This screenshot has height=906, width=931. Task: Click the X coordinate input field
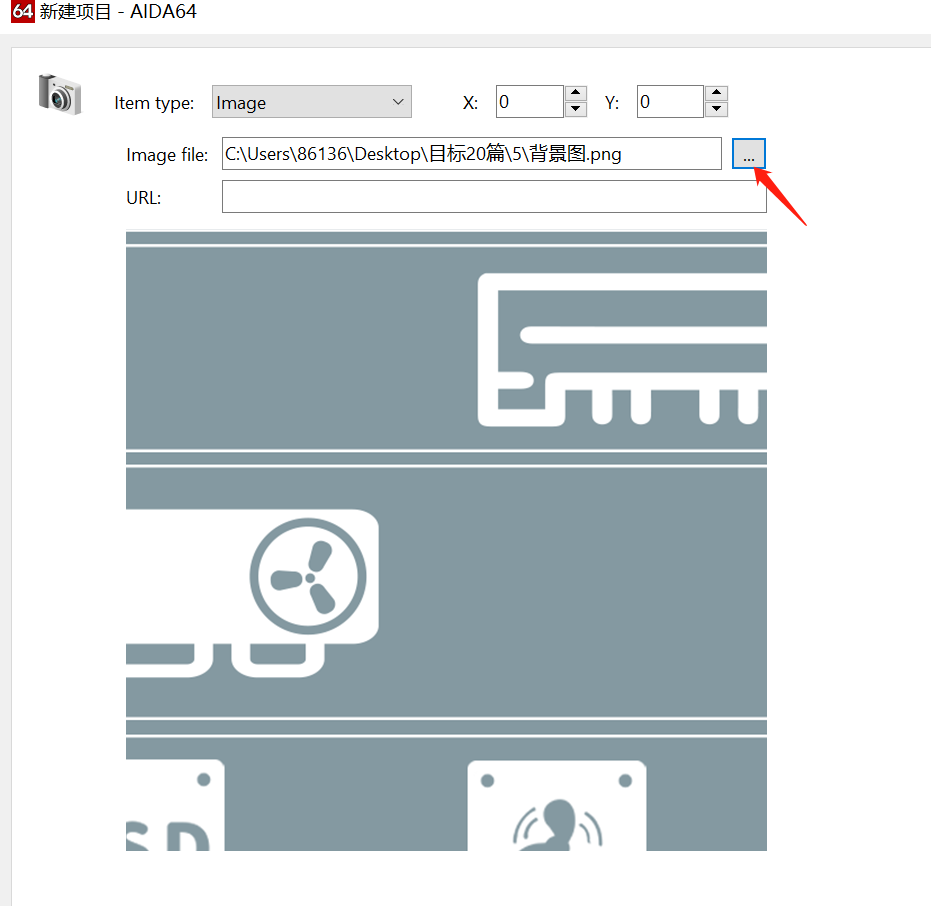click(x=529, y=102)
